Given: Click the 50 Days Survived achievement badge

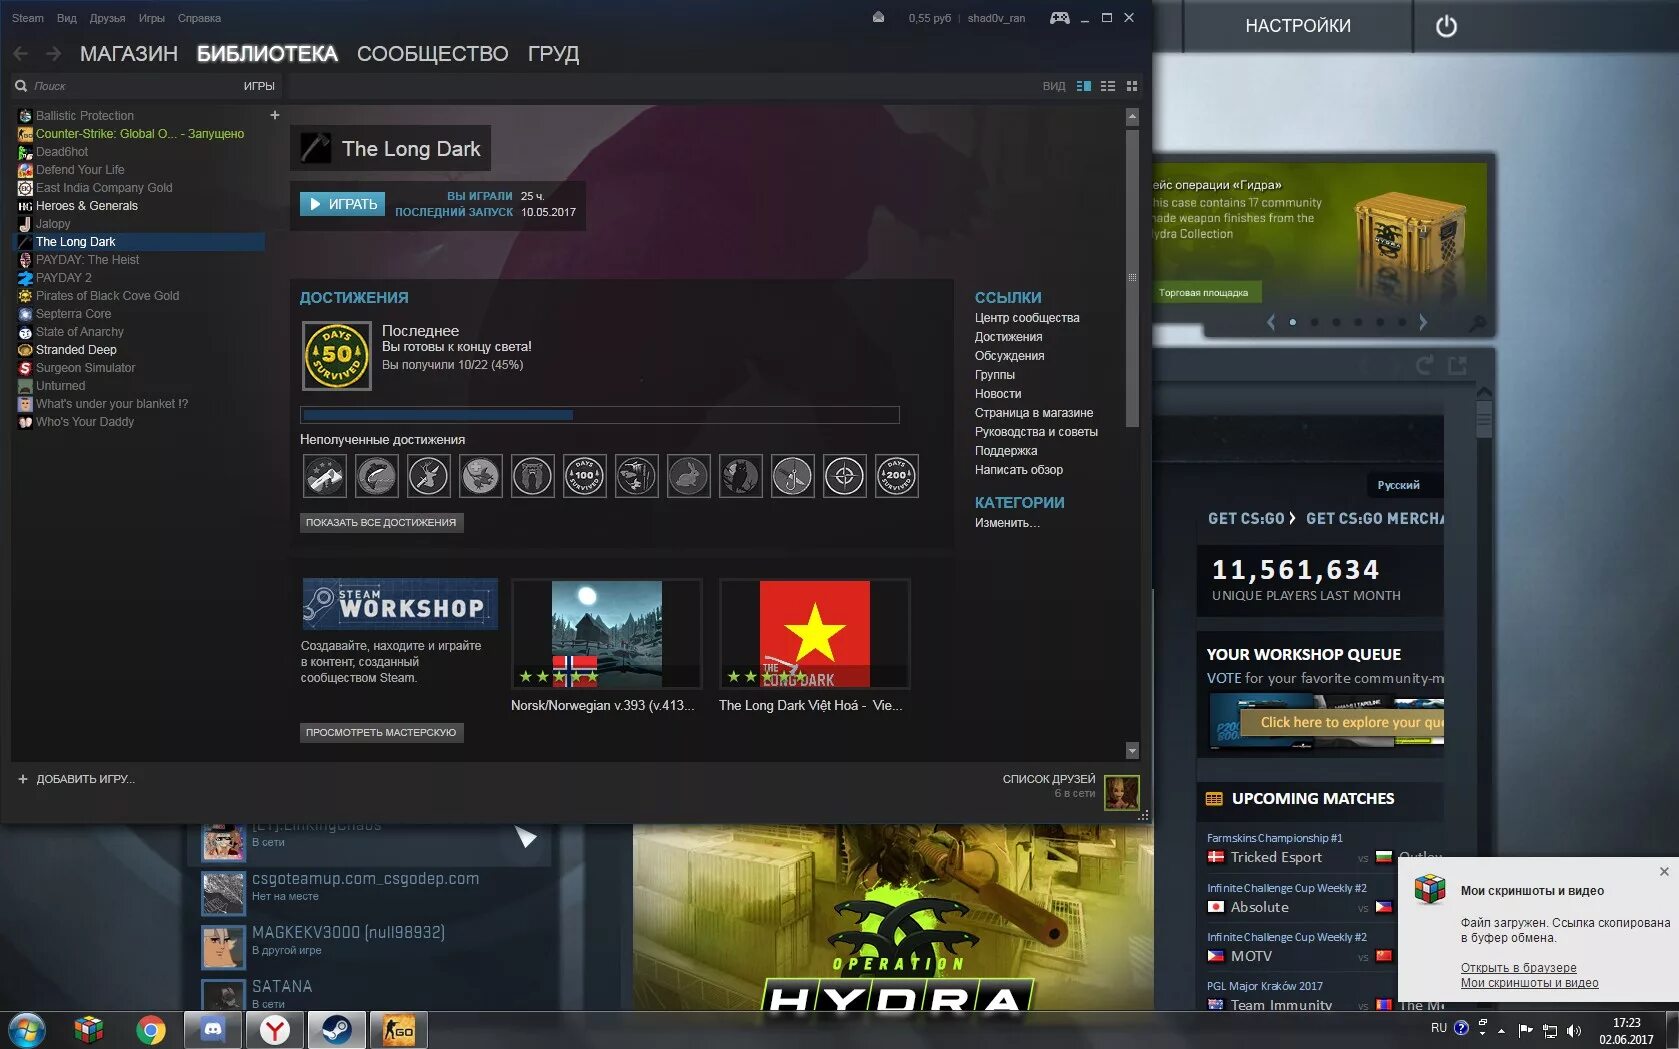Looking at the screenshot, I should pos(337,355).
